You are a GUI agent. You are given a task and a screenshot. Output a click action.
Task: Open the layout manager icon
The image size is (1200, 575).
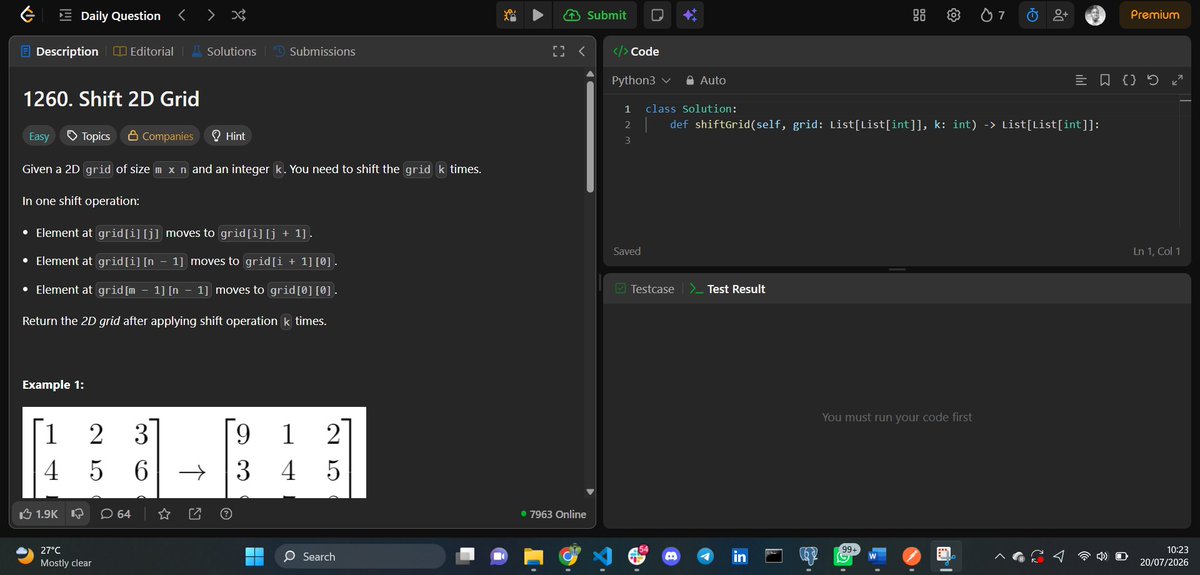point(921,15)
